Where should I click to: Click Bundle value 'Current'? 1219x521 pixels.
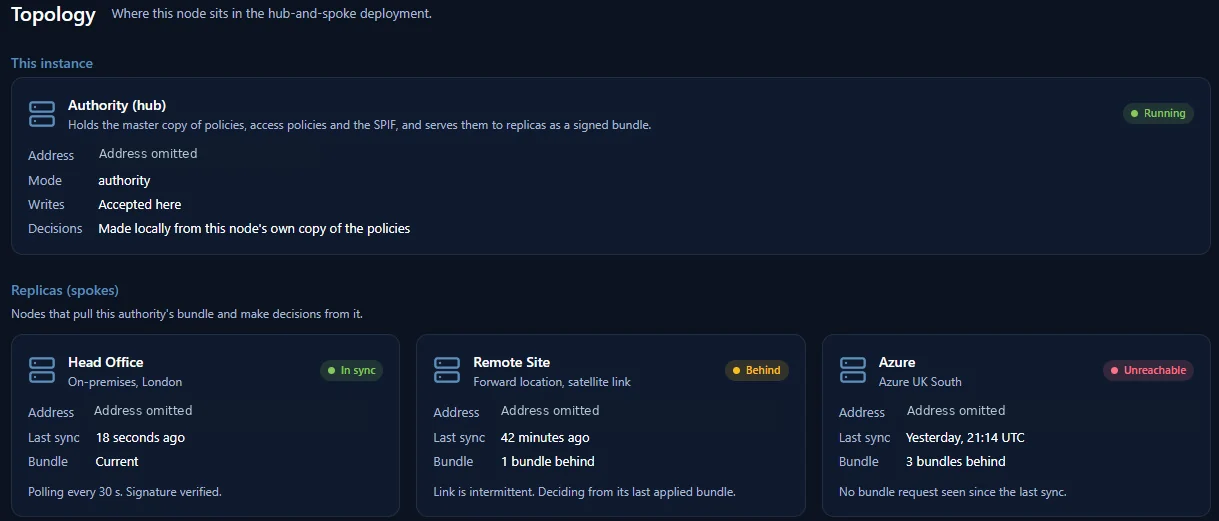click(117, 461)
